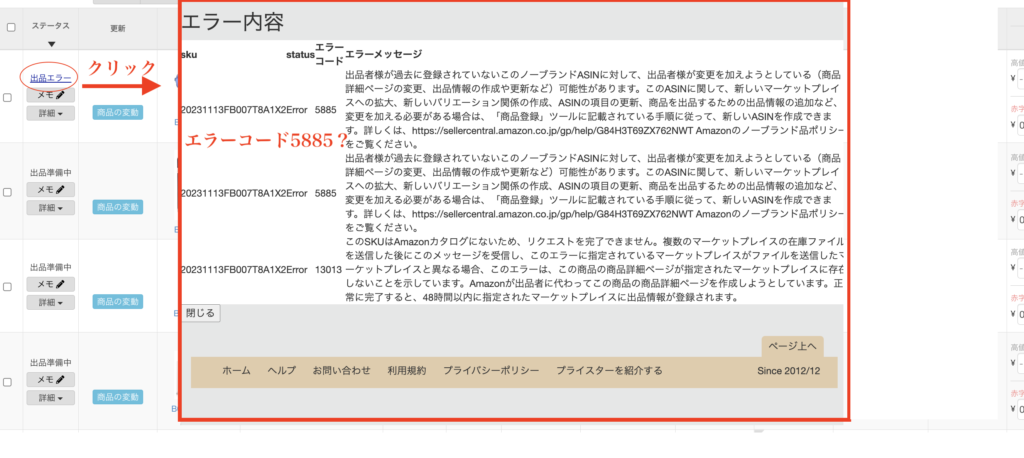Expand 詳細 dropdown in first row
1024x458 pixels.
point(51,113)
